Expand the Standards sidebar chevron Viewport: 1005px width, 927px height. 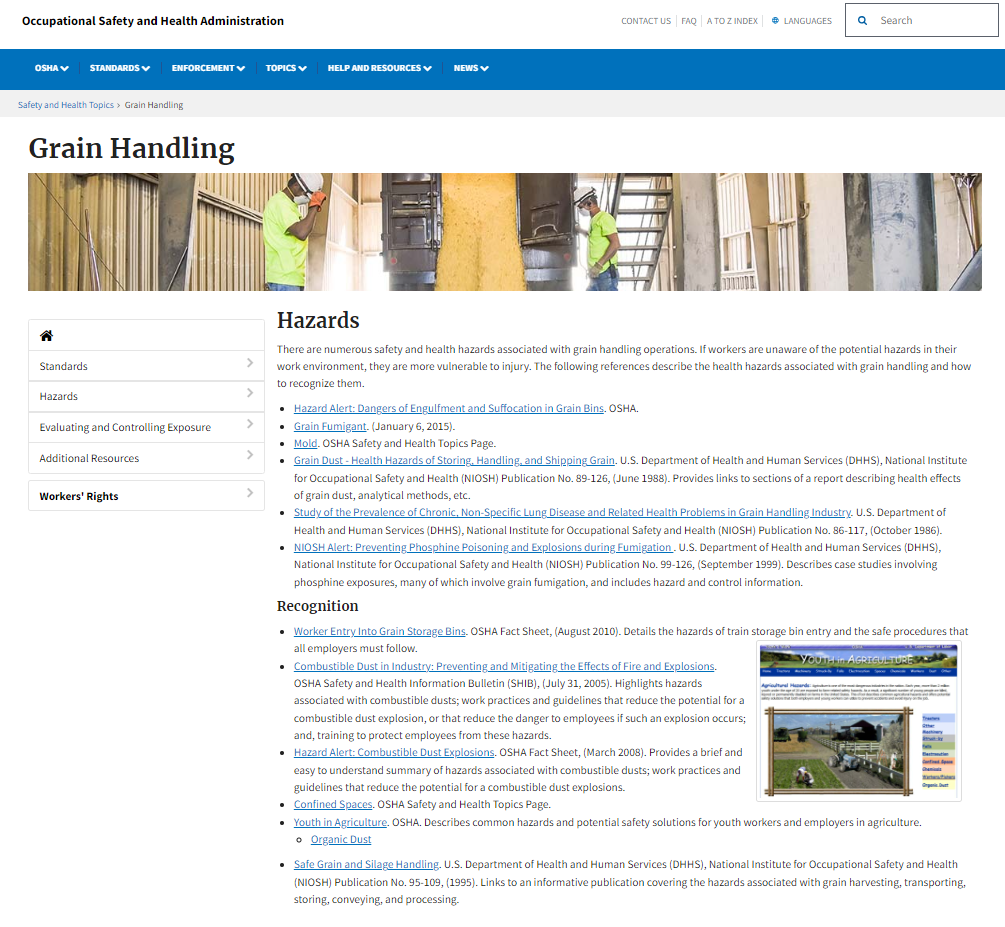[249, 365]
